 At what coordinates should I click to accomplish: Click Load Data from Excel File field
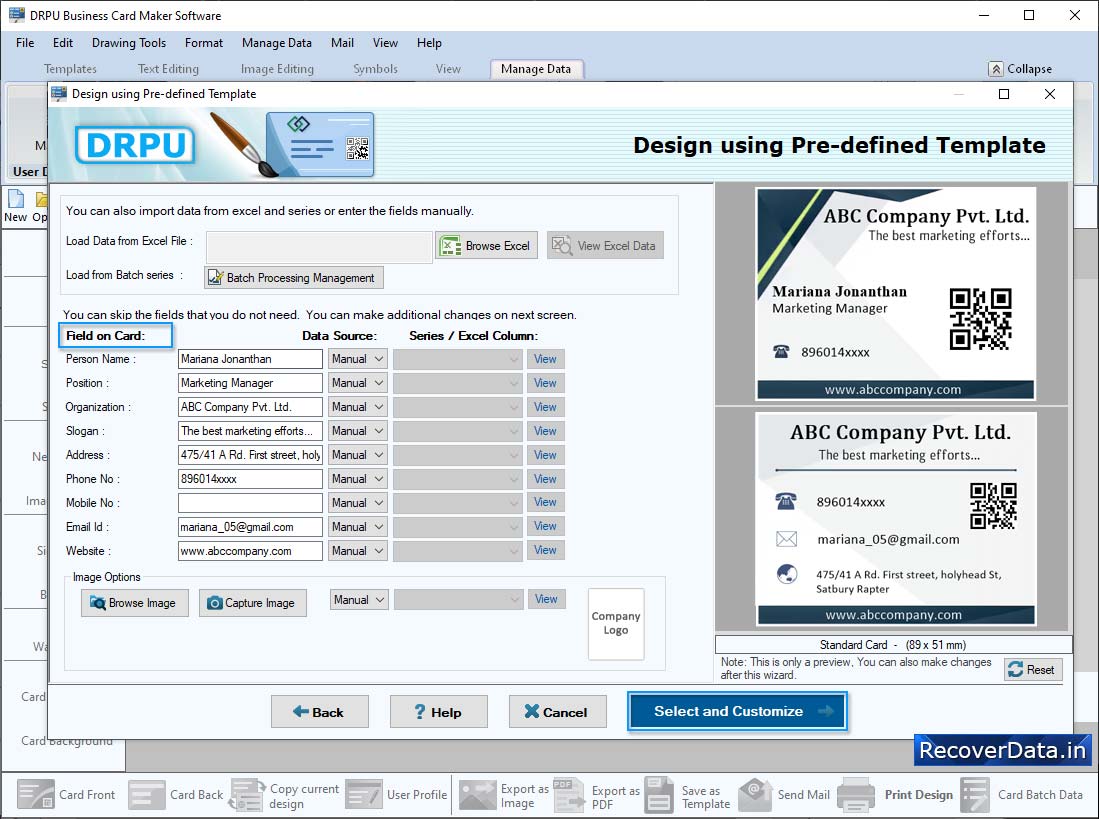pos(319,247)
